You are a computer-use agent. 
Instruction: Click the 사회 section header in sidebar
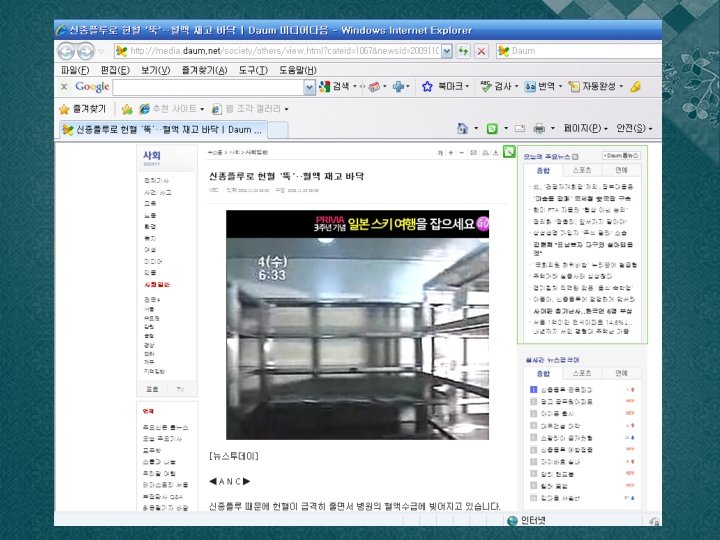click(152, 157)
